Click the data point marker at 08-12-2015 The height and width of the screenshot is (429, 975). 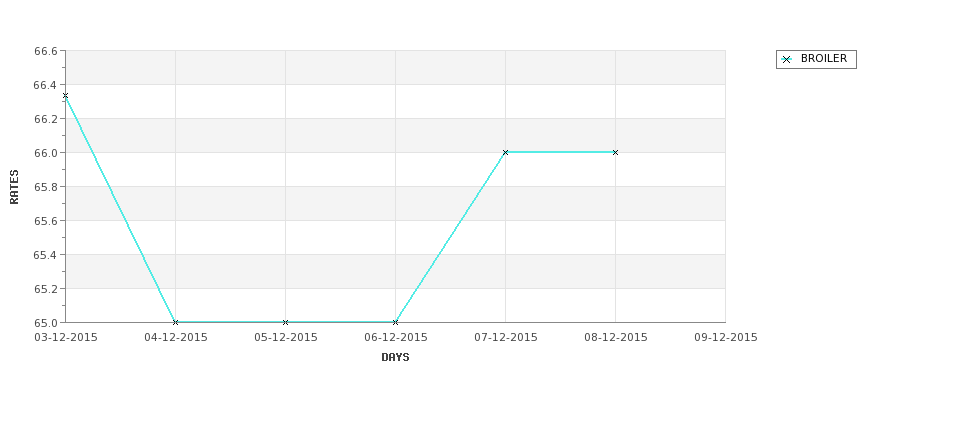(x=616, y=152)
